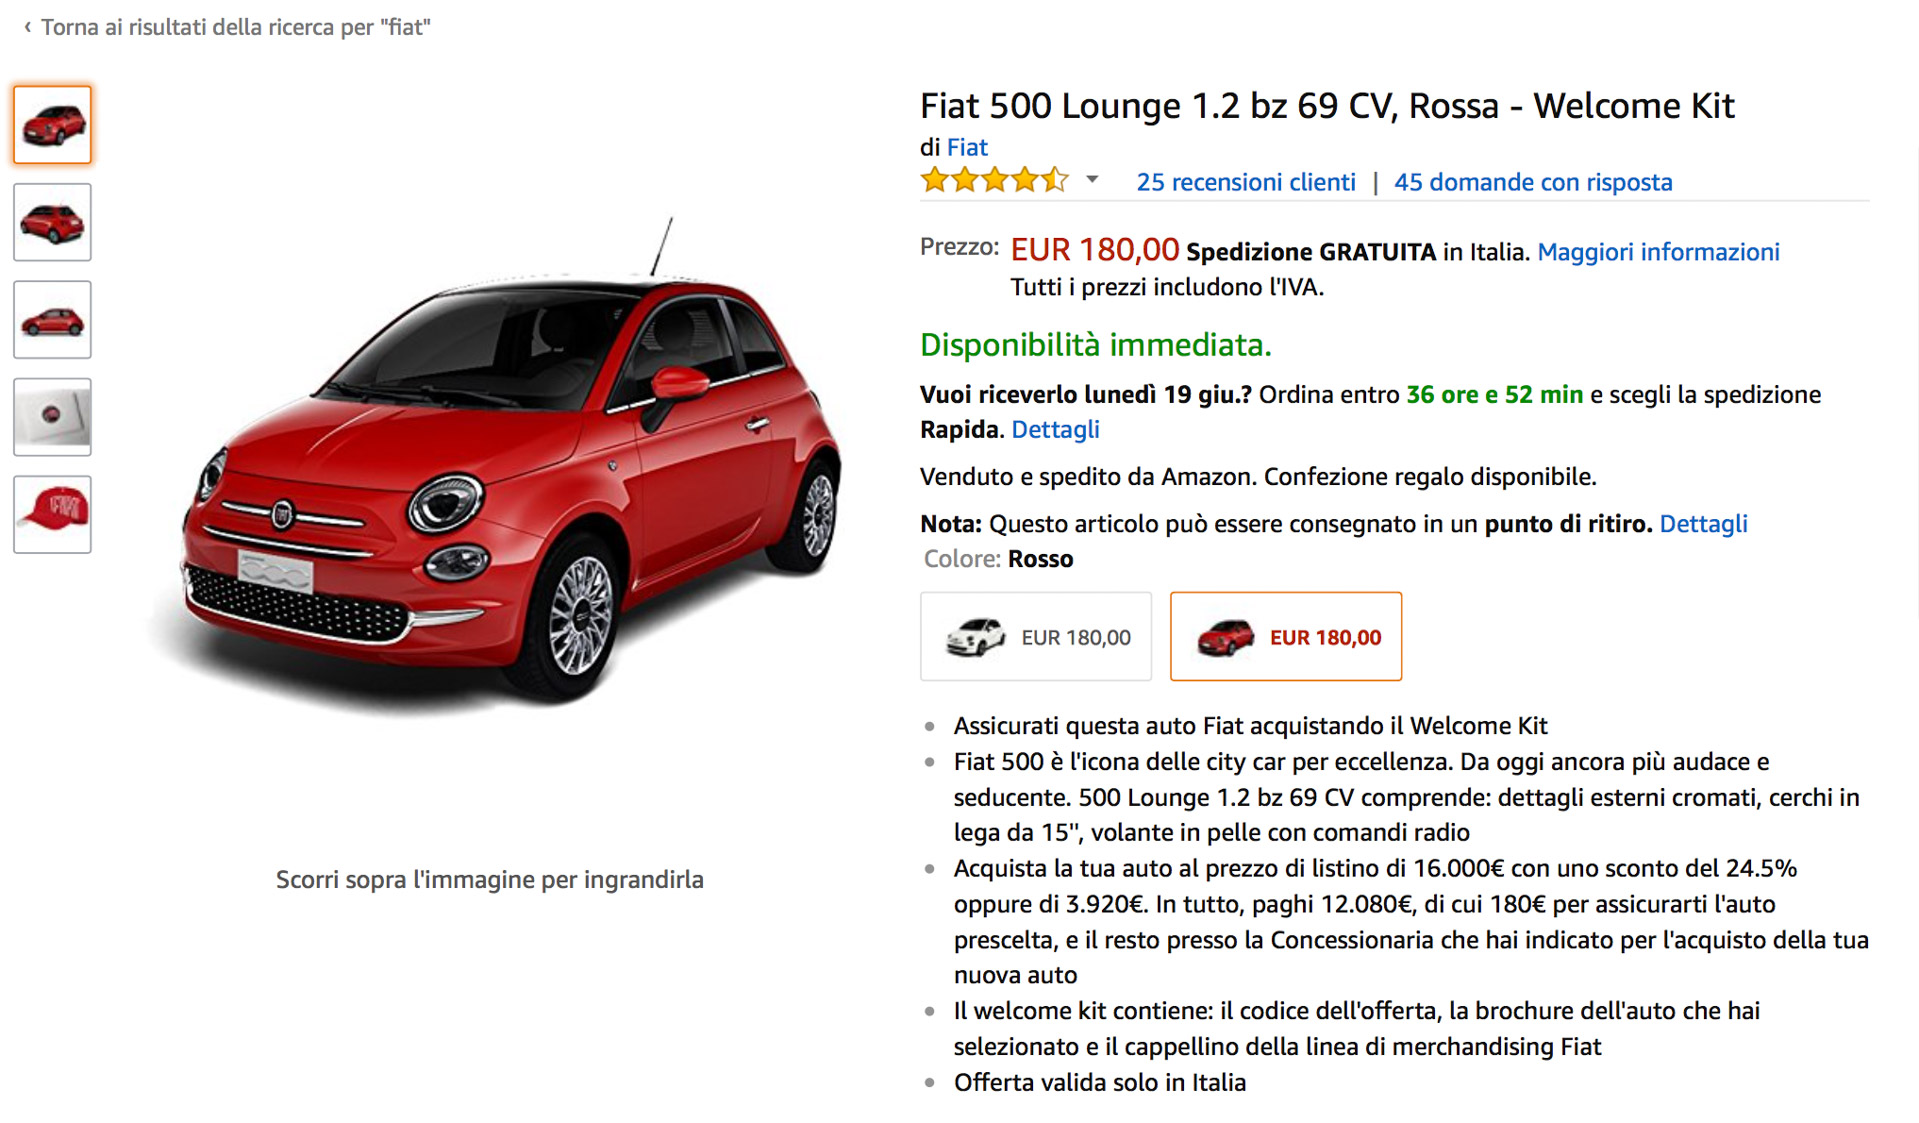View the red Fiat cap thumbnail
This screenshot has width=1919, height=1123.
52,514
